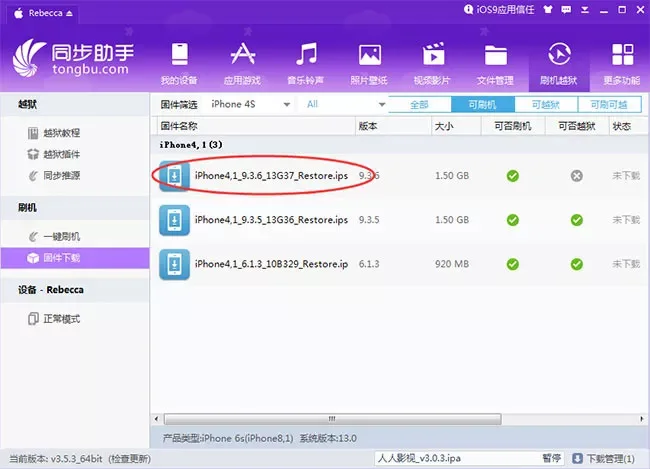This screenshot has width=650, height=469.
Task: Switch to 可刷可越 filter tab
Action: coord(609,104)
